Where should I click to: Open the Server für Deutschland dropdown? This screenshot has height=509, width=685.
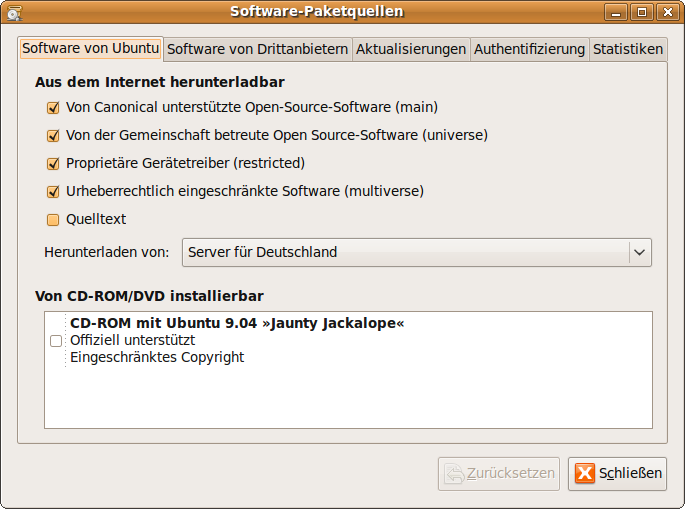tap(417, 253)
